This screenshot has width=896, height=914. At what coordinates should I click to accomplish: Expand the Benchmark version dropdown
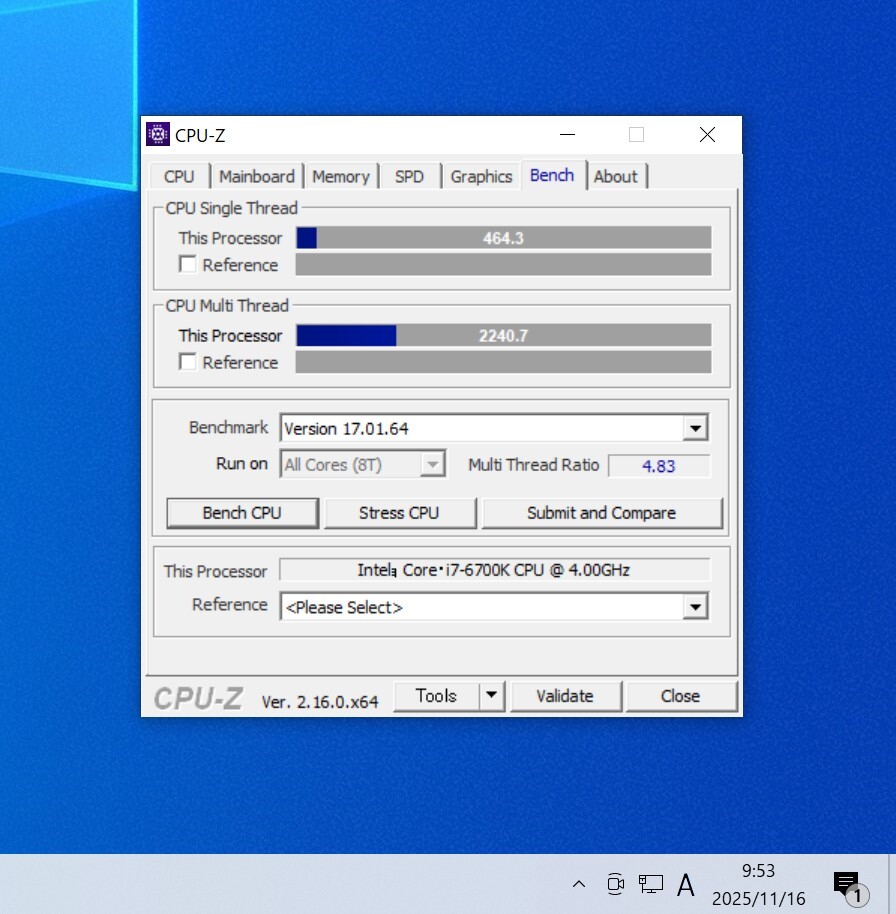click(x=695, y=429)
